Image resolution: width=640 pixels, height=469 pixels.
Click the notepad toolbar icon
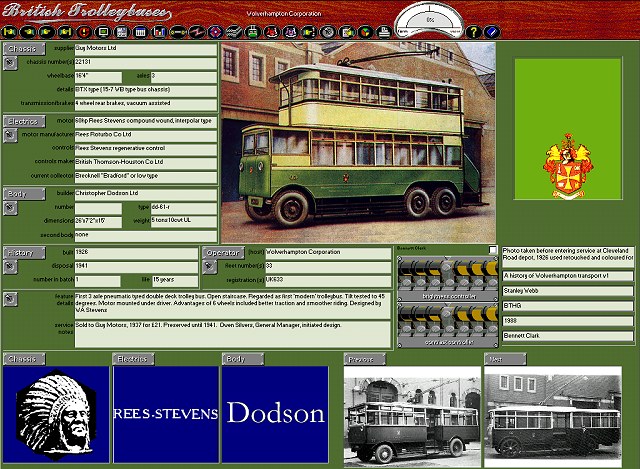(347, 32)
